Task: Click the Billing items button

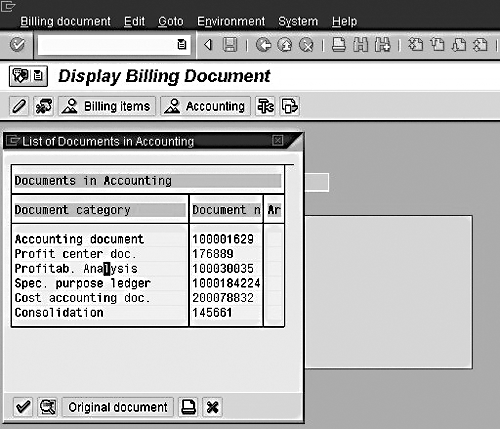Action: pos(107,106)
